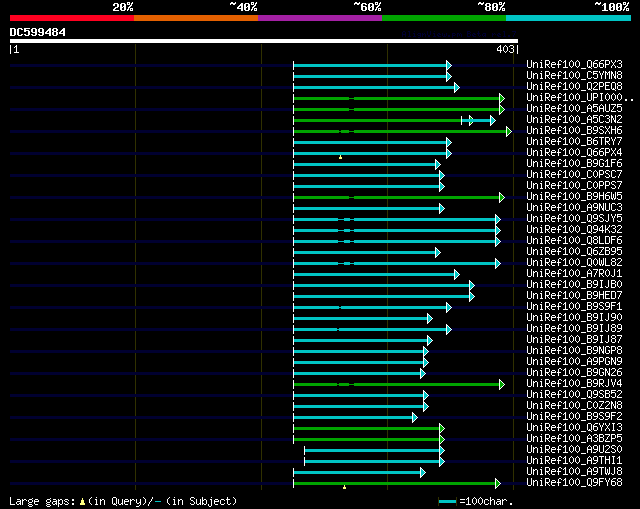Click the UniRef100_A3BZP5 label

[x=574, y=439]
